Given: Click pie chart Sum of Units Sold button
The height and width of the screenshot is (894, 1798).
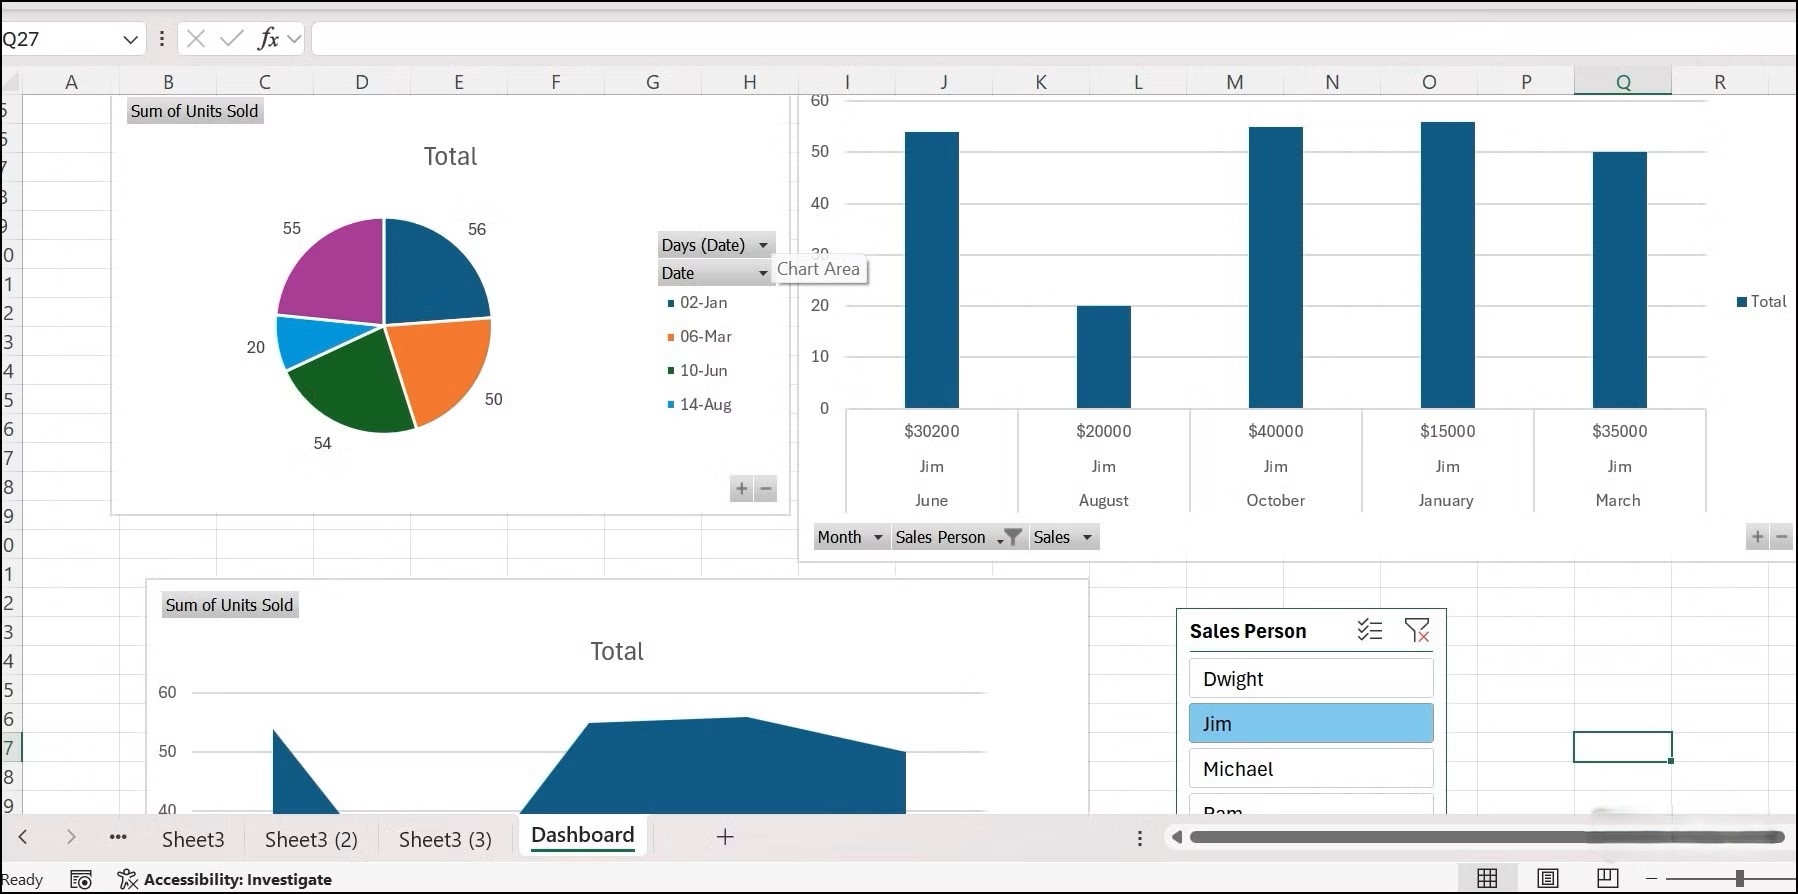Looking at the screenshot, I should point(195,111).
